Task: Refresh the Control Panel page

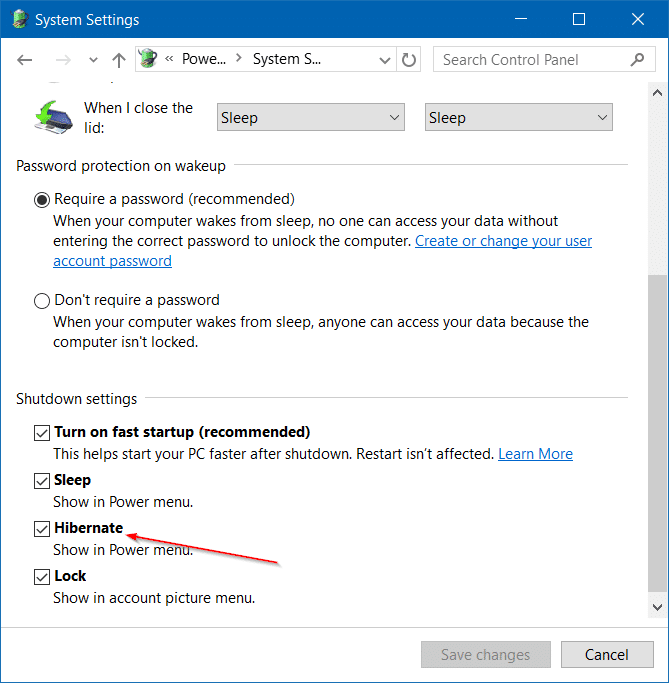Action: [409, 60]
